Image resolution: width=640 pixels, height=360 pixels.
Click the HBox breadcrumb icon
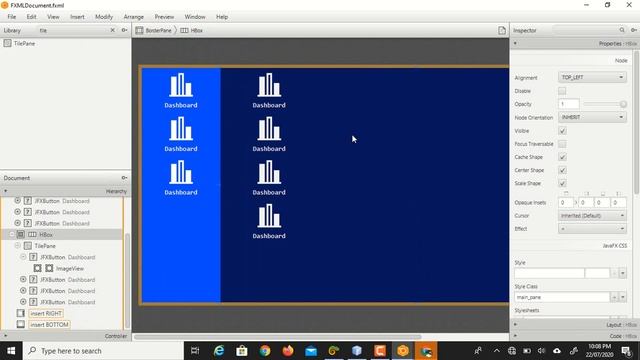[x=184, y=30]
